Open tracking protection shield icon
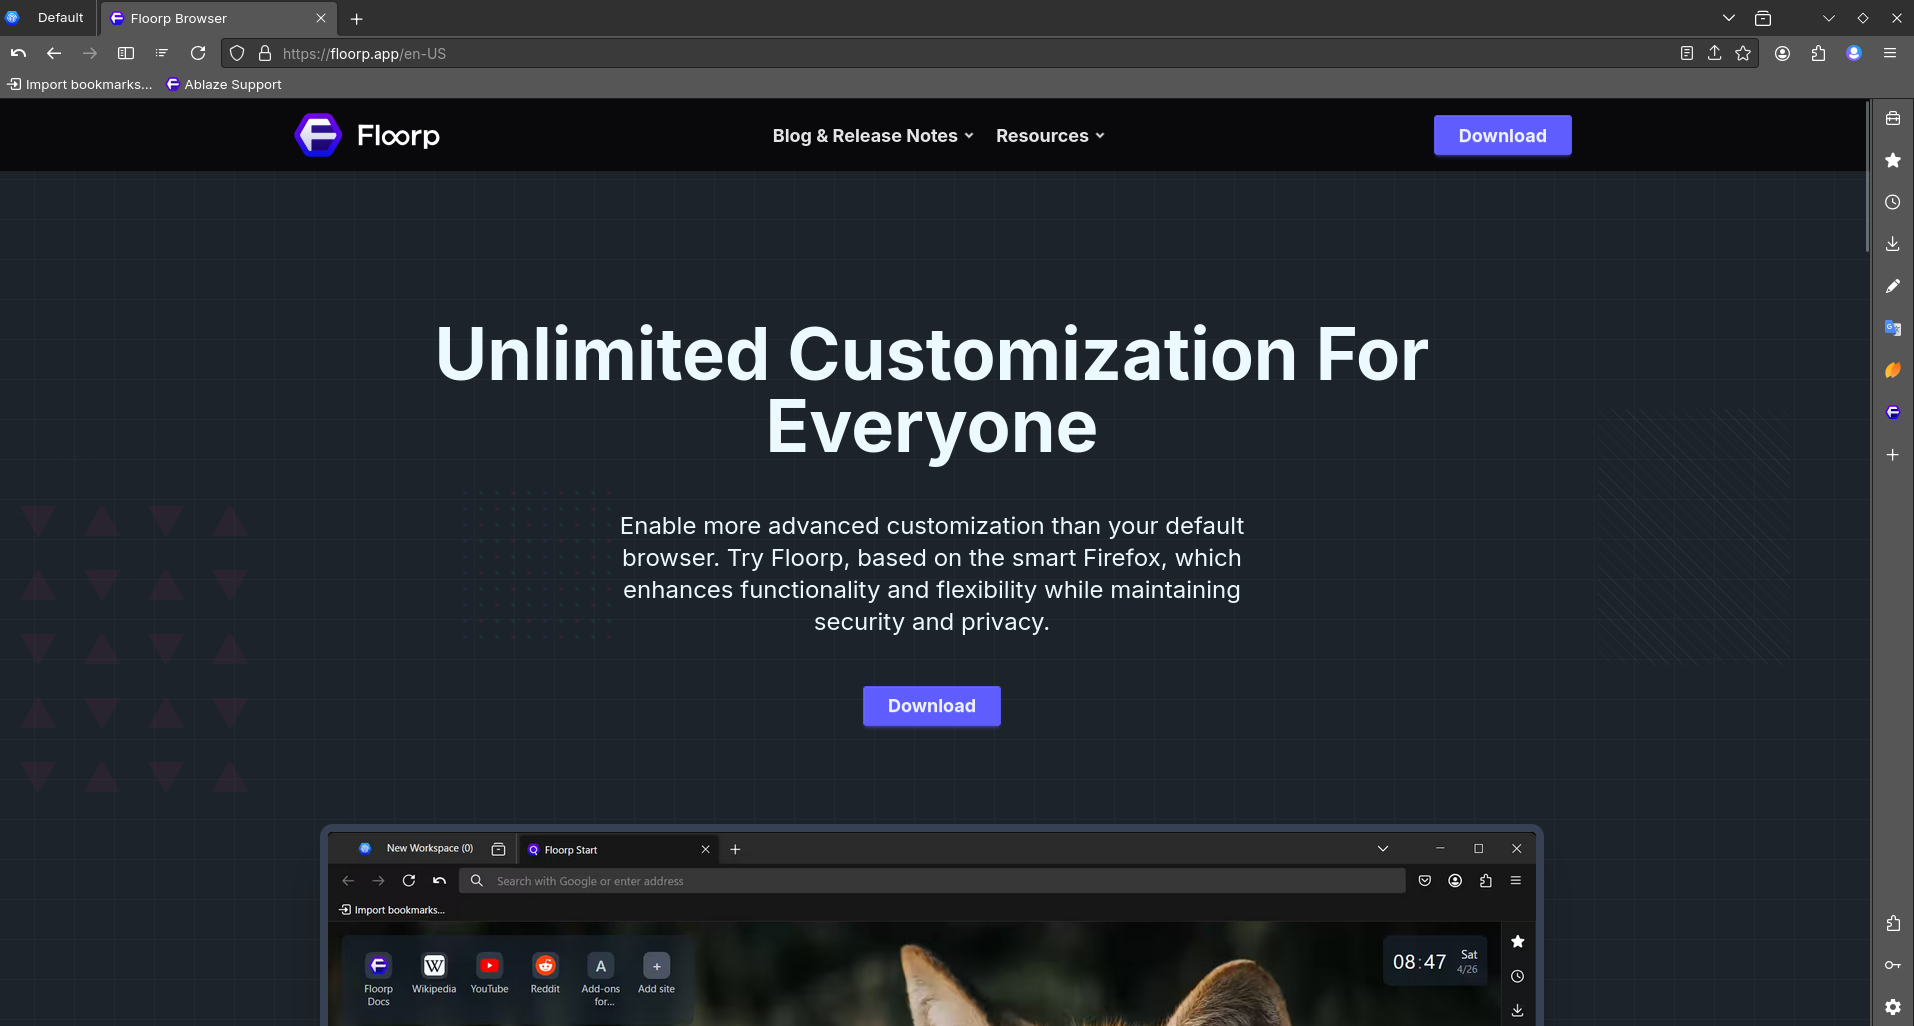 click(237, 53)
